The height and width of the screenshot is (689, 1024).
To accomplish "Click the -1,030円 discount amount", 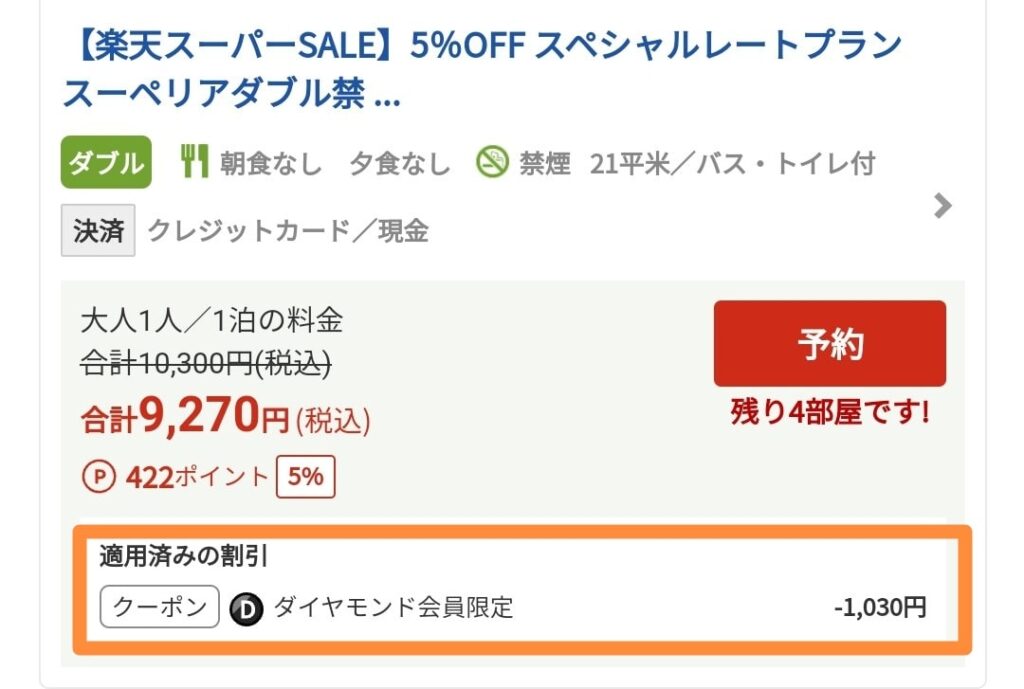I will tap(879, 607).
